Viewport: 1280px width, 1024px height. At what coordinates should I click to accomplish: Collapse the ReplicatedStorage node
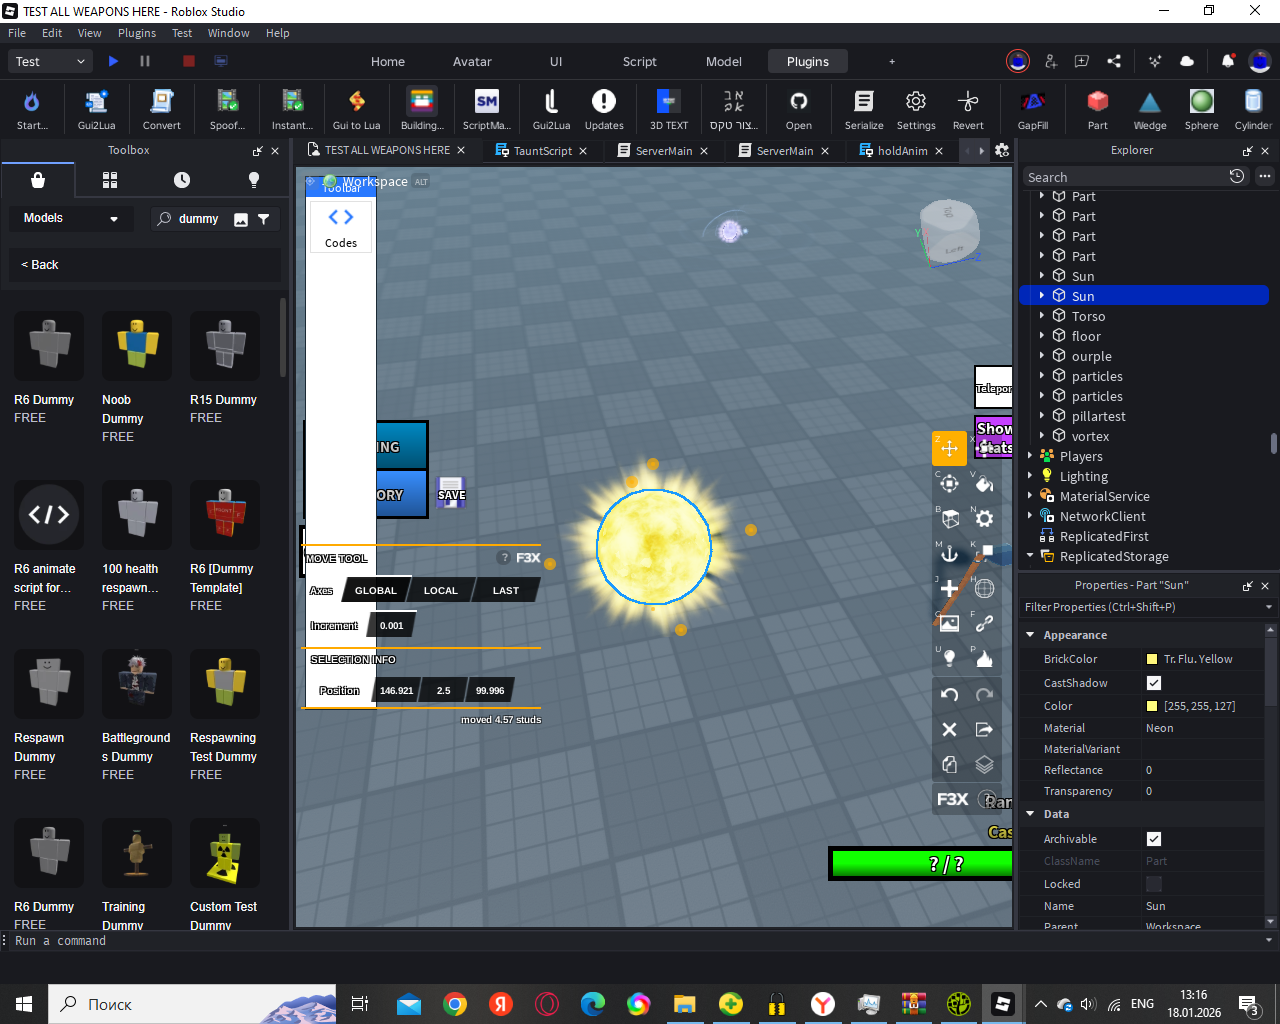pos(1030,555)
